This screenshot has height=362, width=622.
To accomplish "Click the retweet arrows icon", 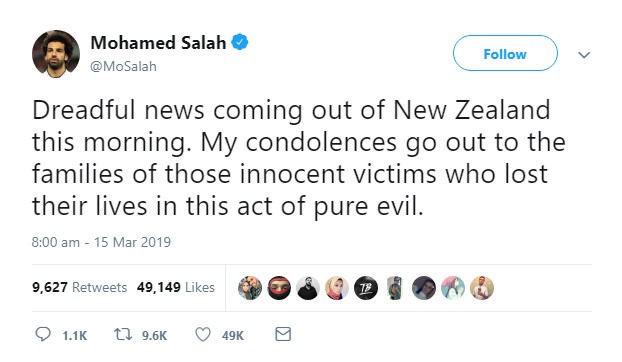I will coord(123,334).
